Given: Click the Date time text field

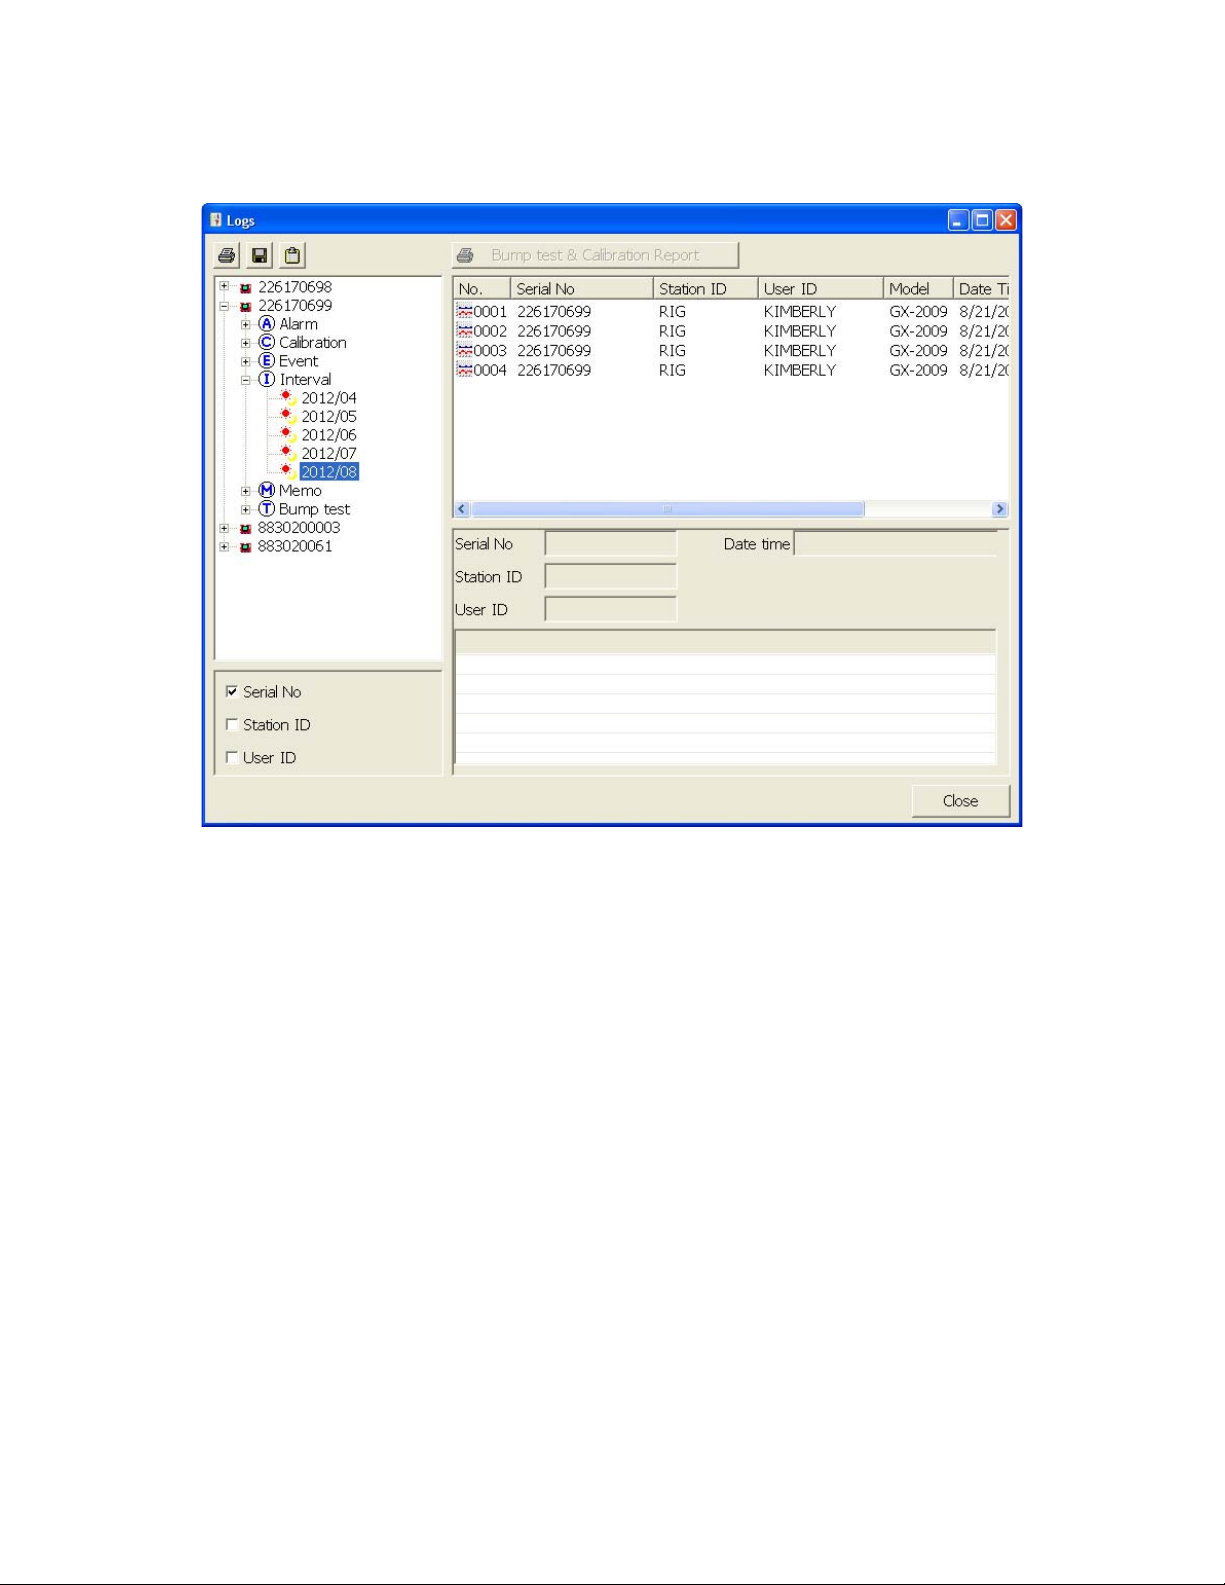Looking at the screenshot, I should [895, 543].
